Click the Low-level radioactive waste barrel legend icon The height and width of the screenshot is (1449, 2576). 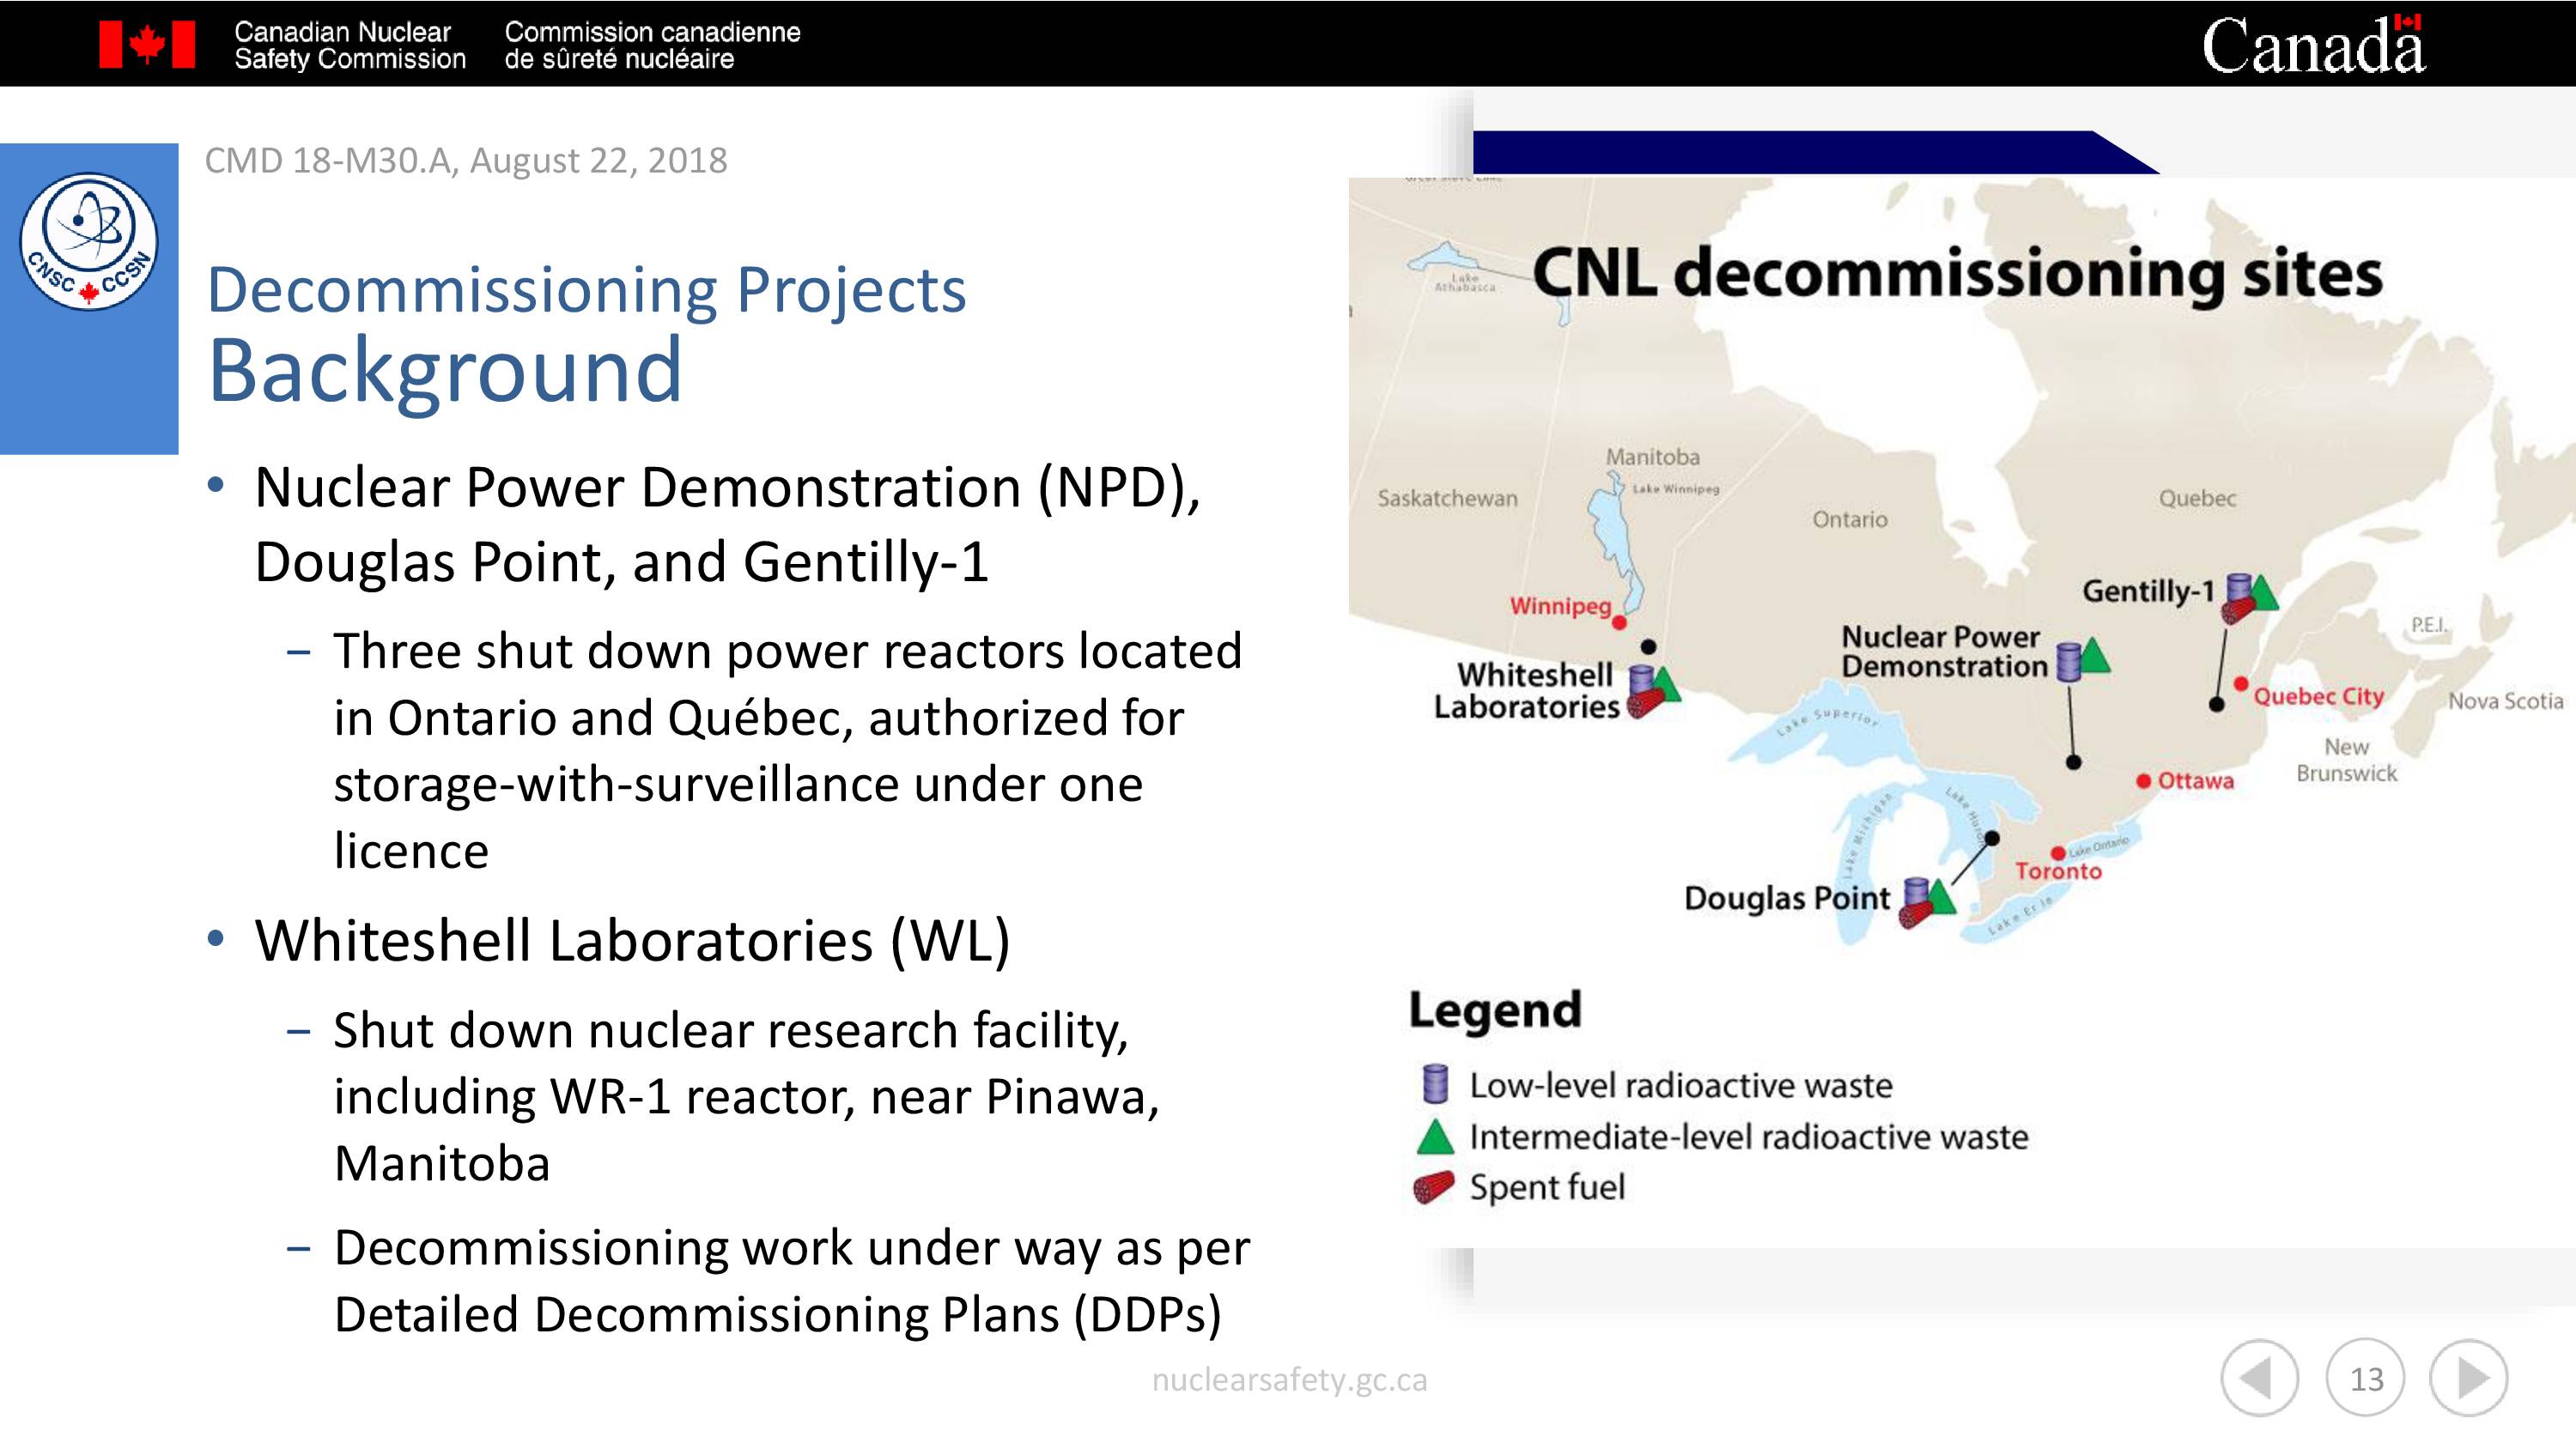[1435, 1083]
